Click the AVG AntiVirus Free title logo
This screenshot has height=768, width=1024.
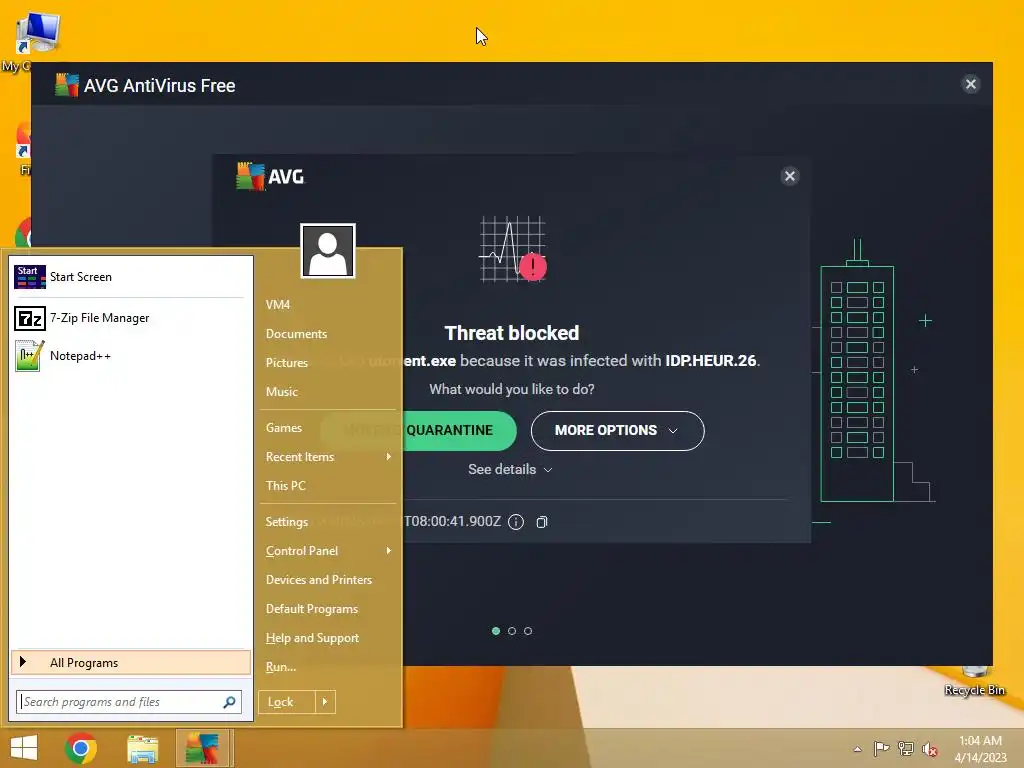[x=67, y=85]
